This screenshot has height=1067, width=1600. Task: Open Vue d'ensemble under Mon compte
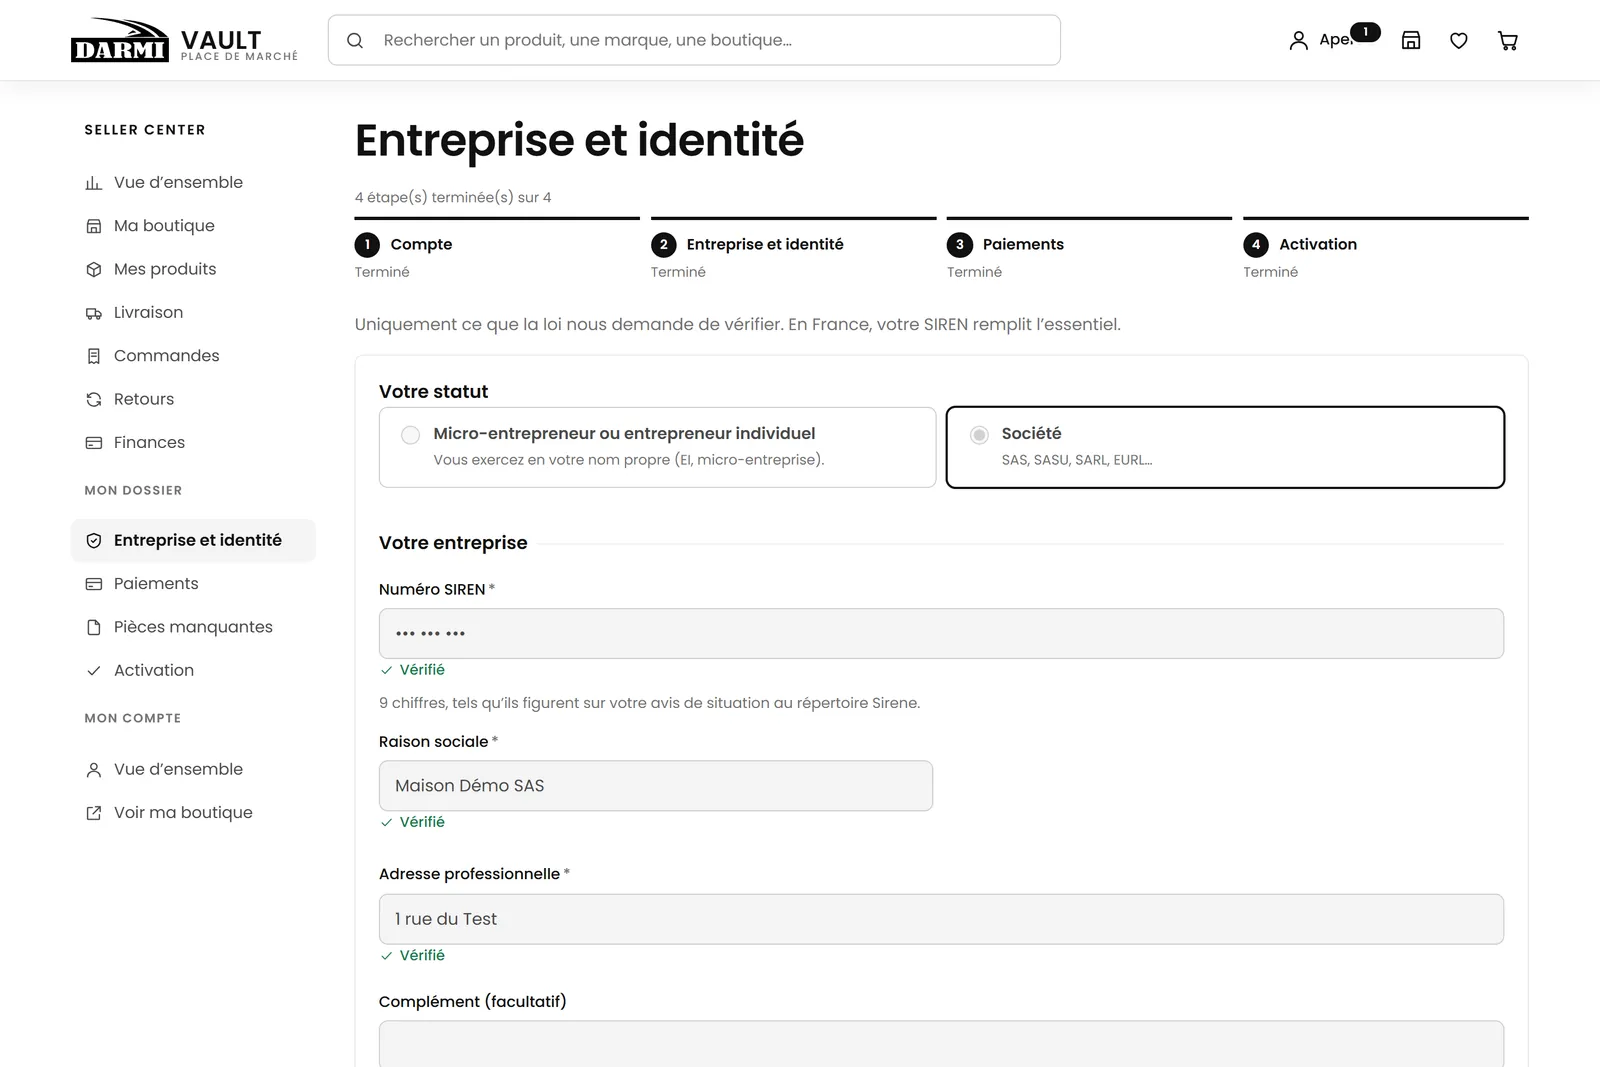click(193, 769)
